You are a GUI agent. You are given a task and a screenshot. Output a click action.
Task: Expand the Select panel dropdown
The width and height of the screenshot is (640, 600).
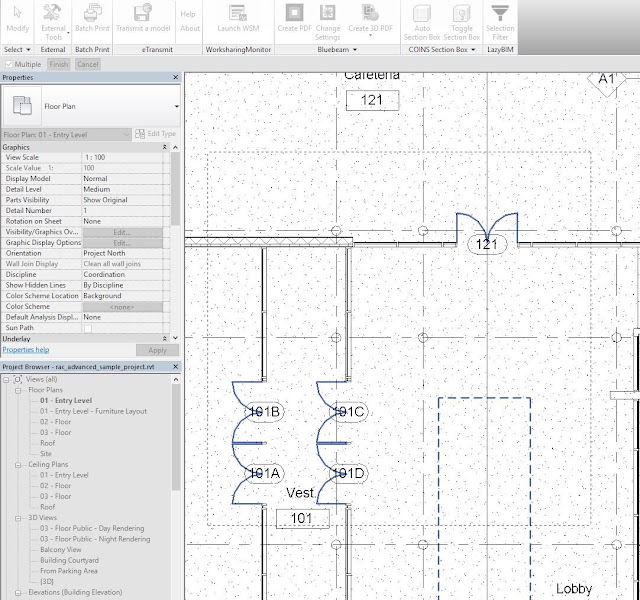coord(17,49)
